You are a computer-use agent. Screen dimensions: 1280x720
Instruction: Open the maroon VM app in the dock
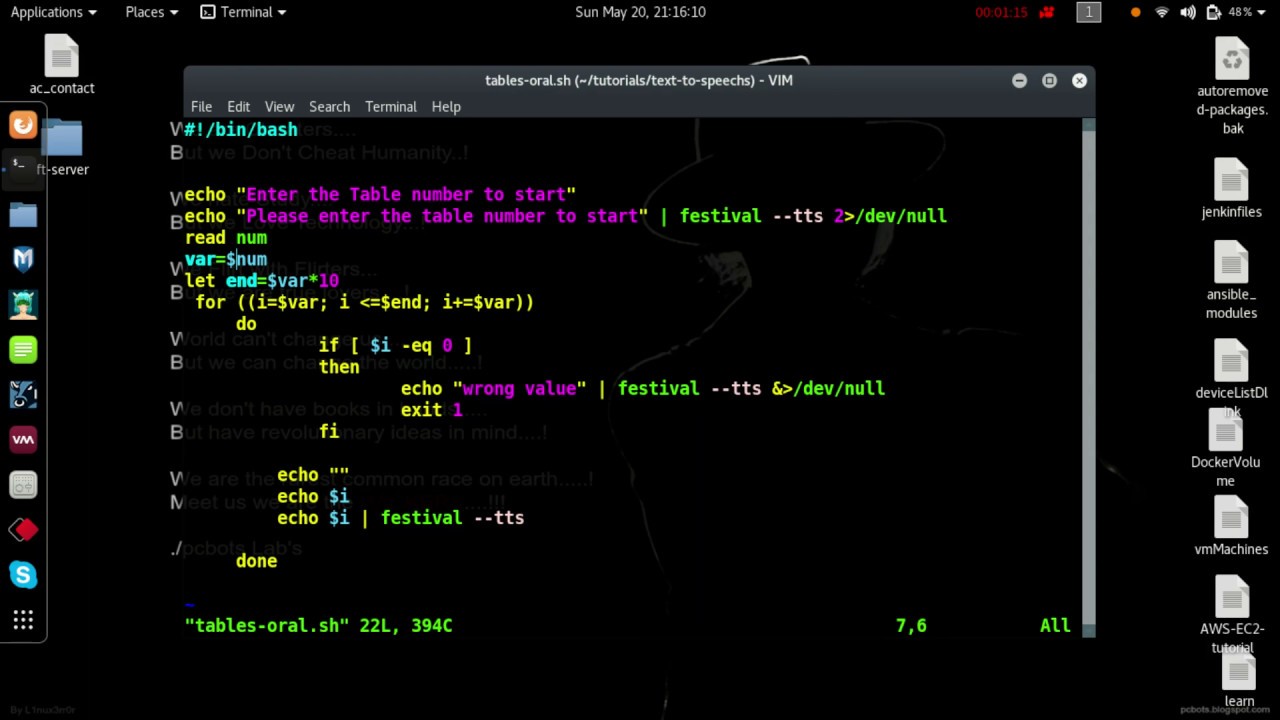(x=23, y=439)
